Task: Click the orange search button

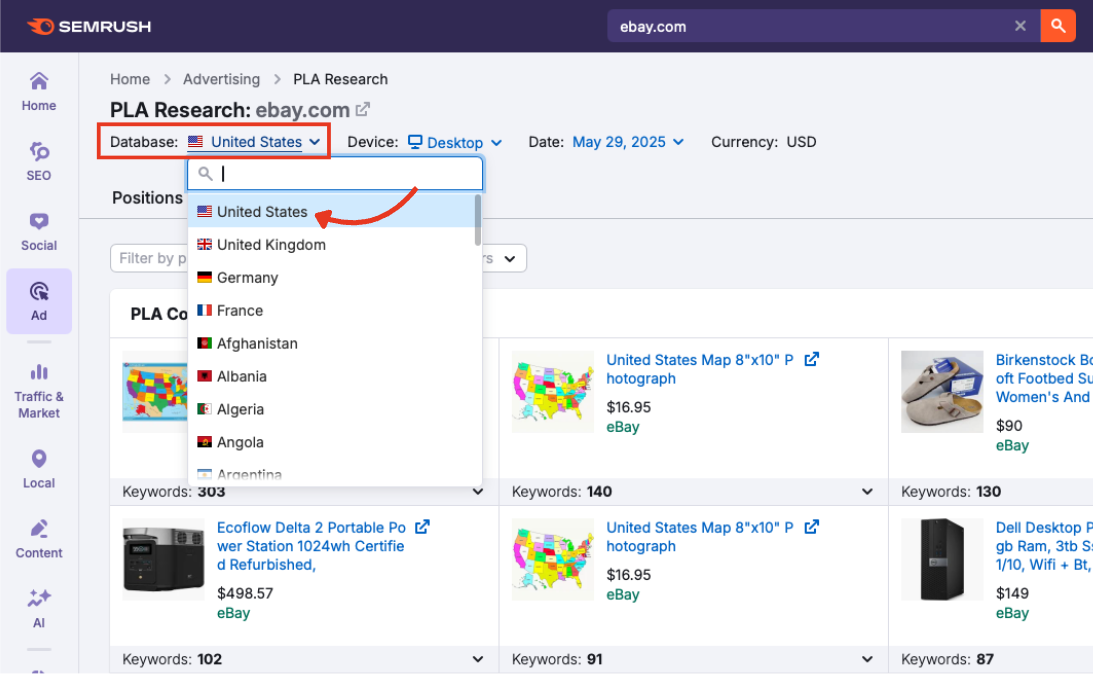Action: pyautogui.click(x=1058, y=26)
